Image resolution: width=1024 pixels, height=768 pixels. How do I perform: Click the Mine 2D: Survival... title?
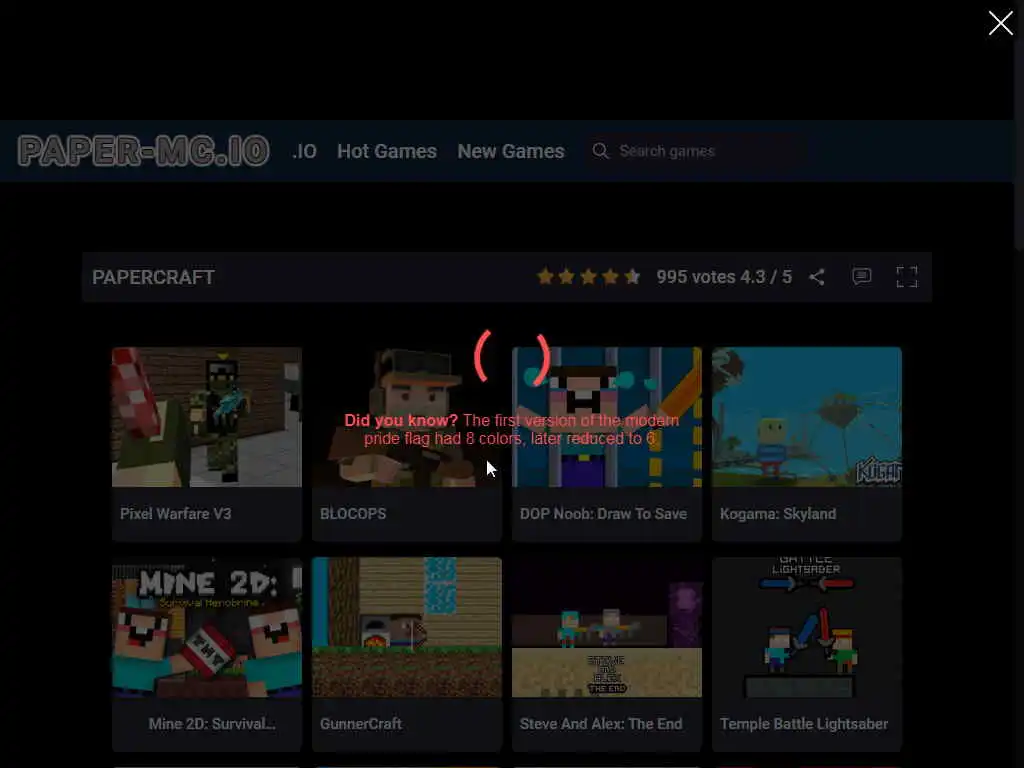click(x=212, y=724)
